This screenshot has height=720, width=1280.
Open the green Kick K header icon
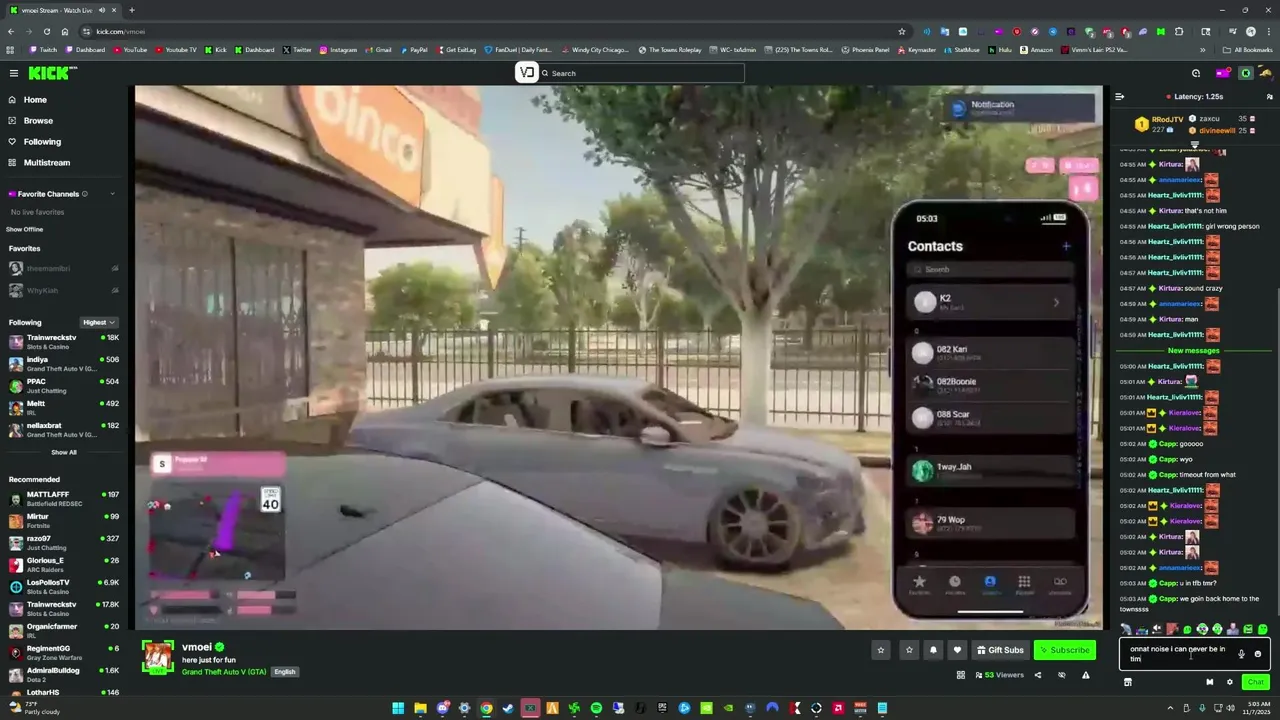(x=1246, y=73)
